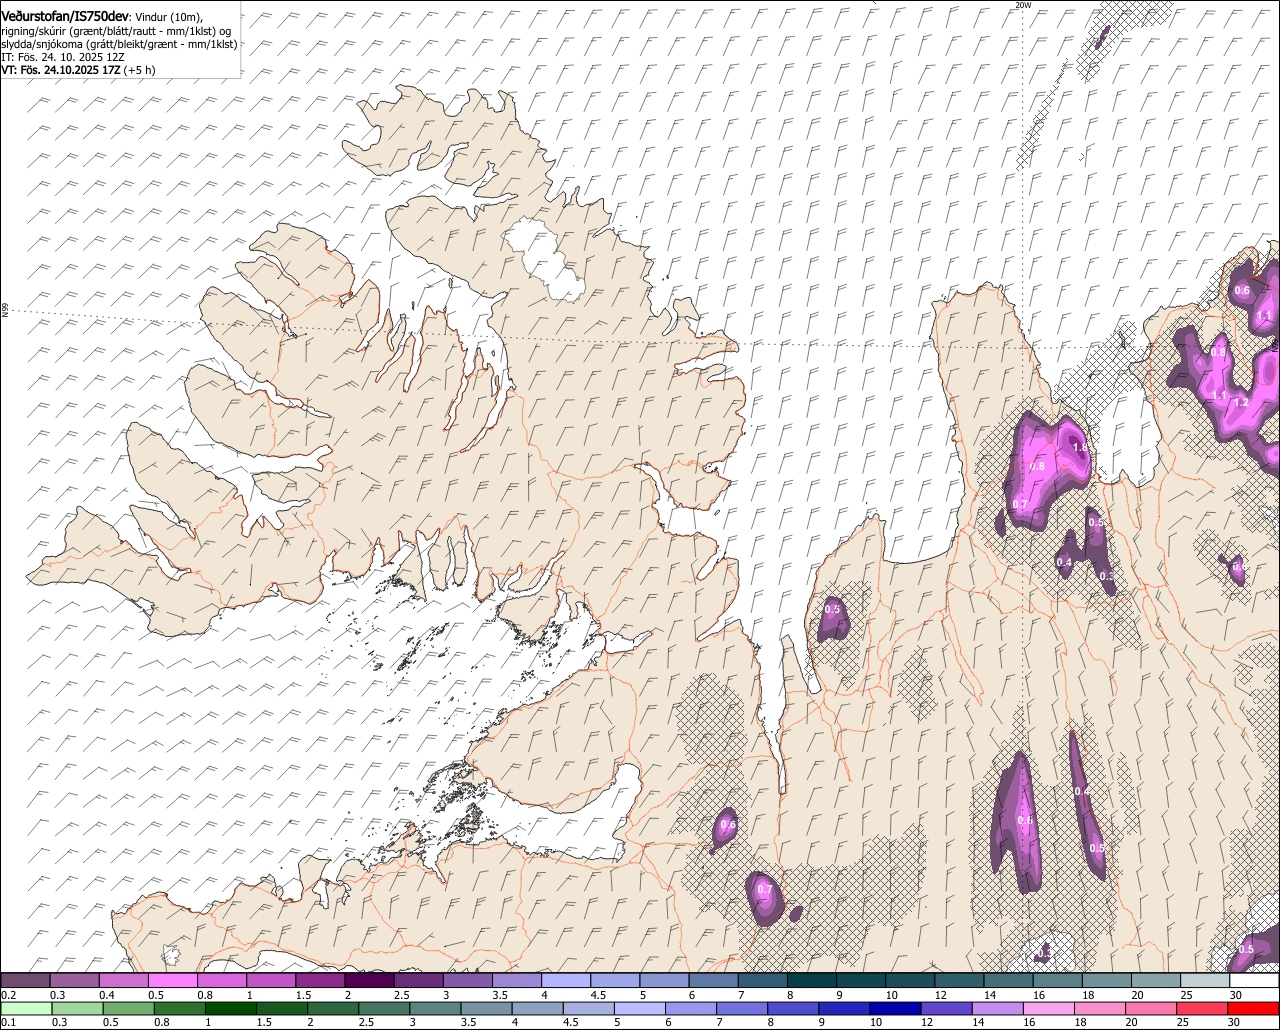The height and width of the screenshot is (1030, 1280).
Task: Choose the 4–4.5 rain legend swatch
Action: click(538, 1009)
